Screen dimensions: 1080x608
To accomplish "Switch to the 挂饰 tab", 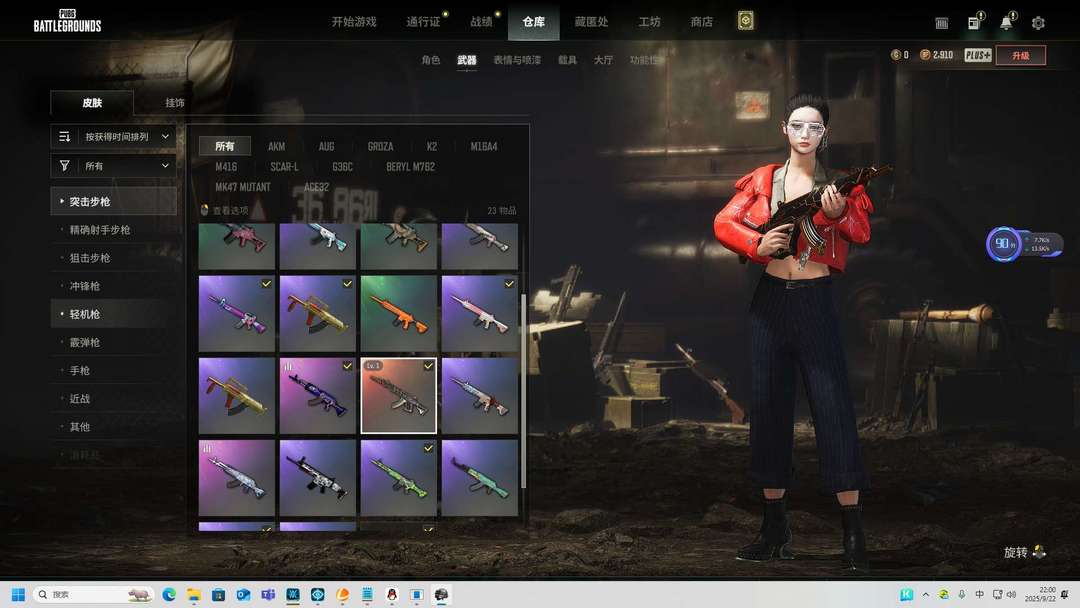I will [175, 103].
